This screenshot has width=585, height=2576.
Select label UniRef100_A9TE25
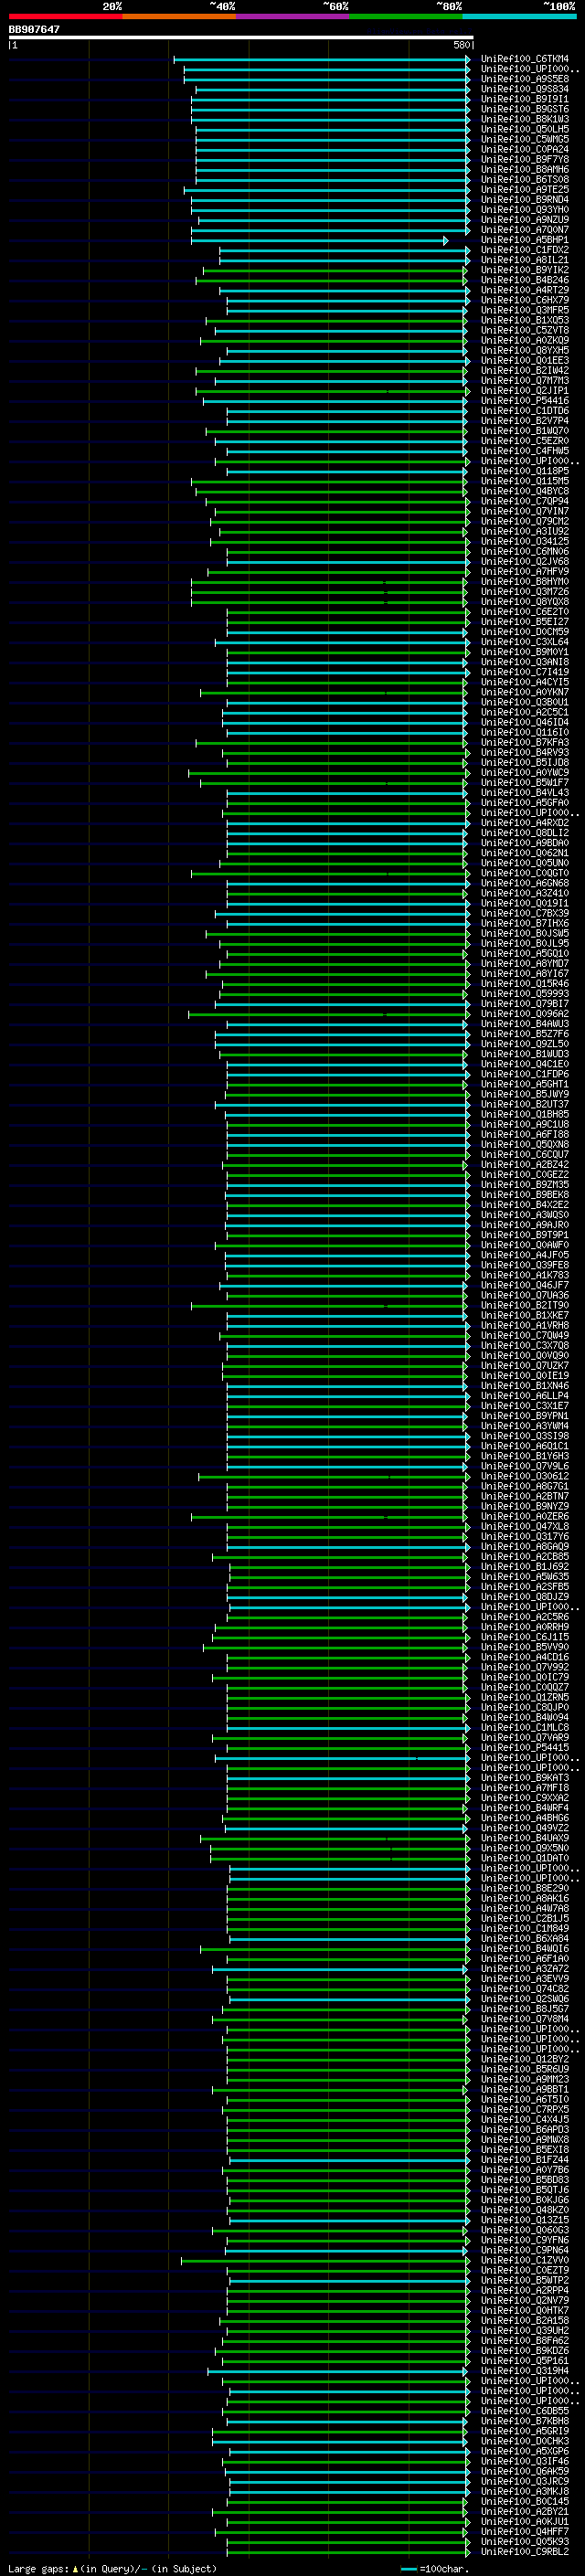(x=524, y=190)
